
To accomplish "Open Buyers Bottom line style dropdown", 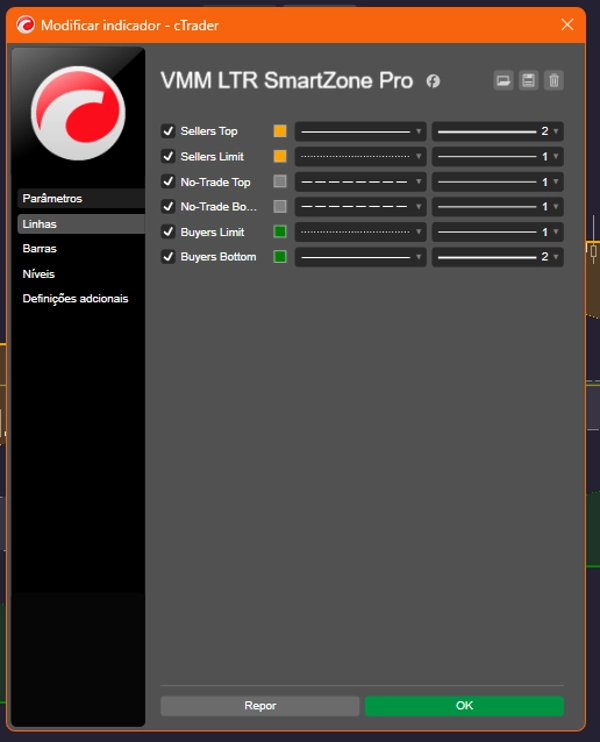I will (x=361, y=257).
